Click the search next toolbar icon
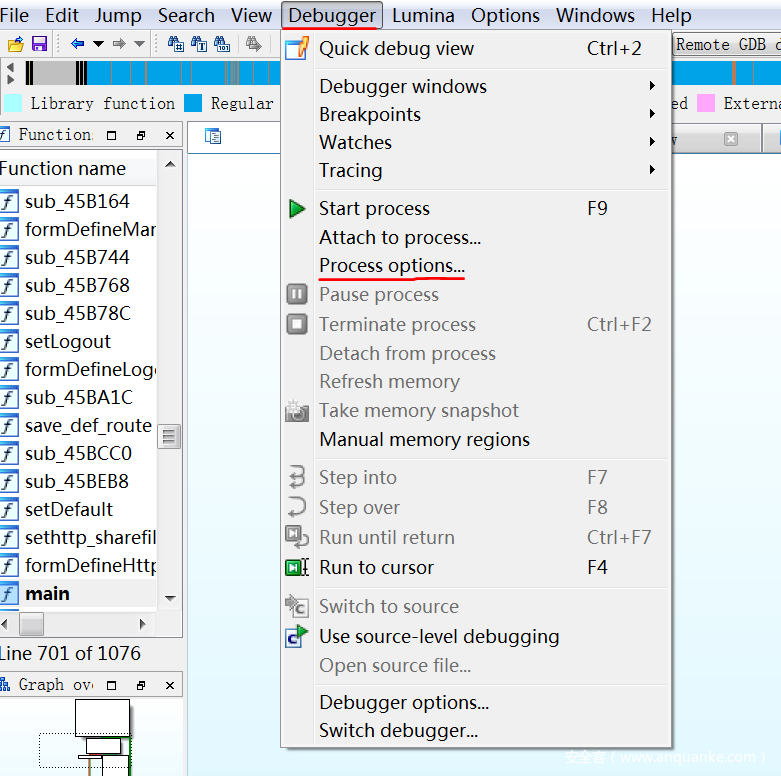Screen dimensions: 781x776 [254, 44]
